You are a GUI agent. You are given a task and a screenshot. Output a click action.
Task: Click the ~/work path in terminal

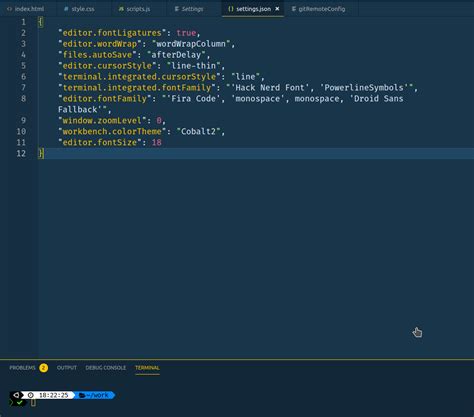point(97,395)
